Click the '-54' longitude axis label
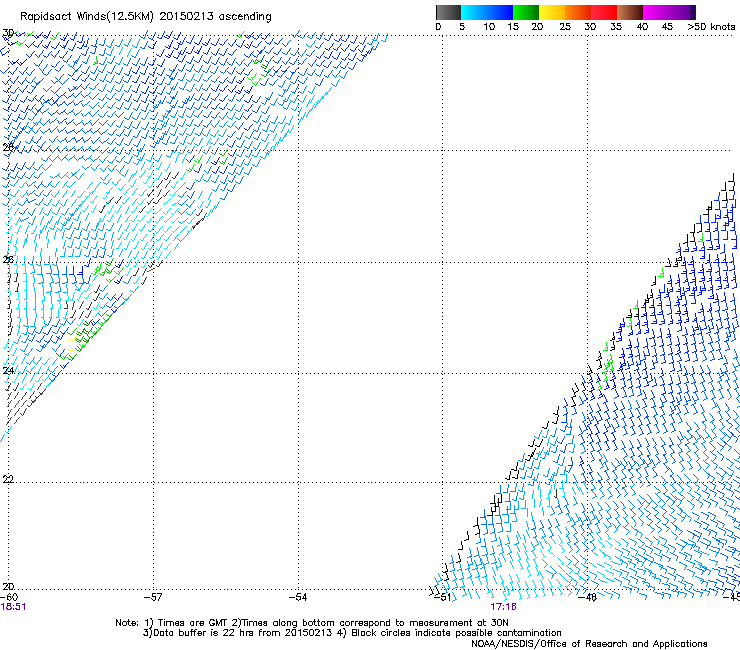 (298, 597)
